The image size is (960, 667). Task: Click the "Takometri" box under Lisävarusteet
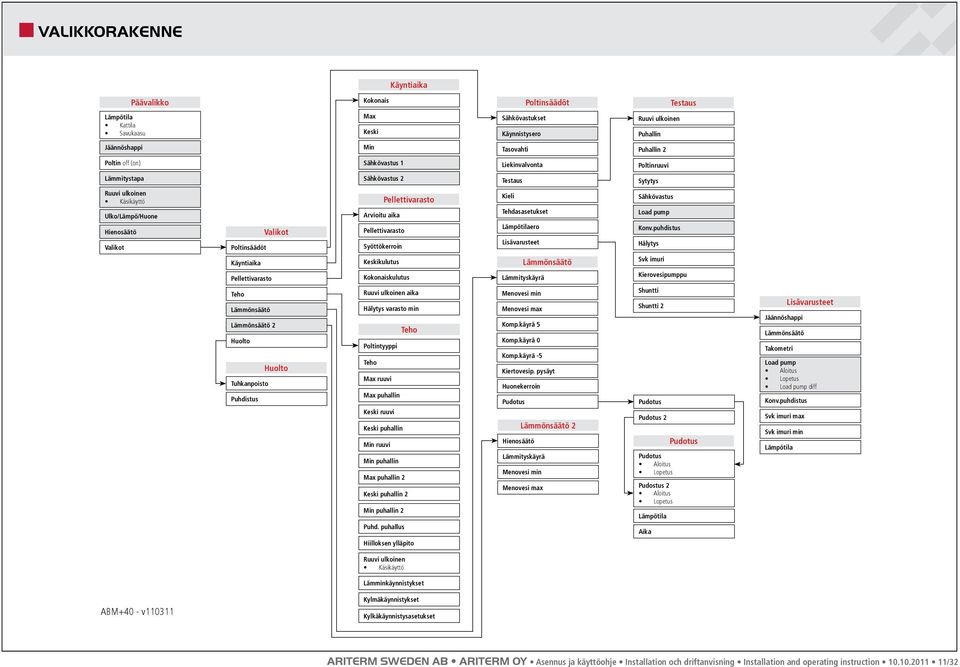coord(811,349)
